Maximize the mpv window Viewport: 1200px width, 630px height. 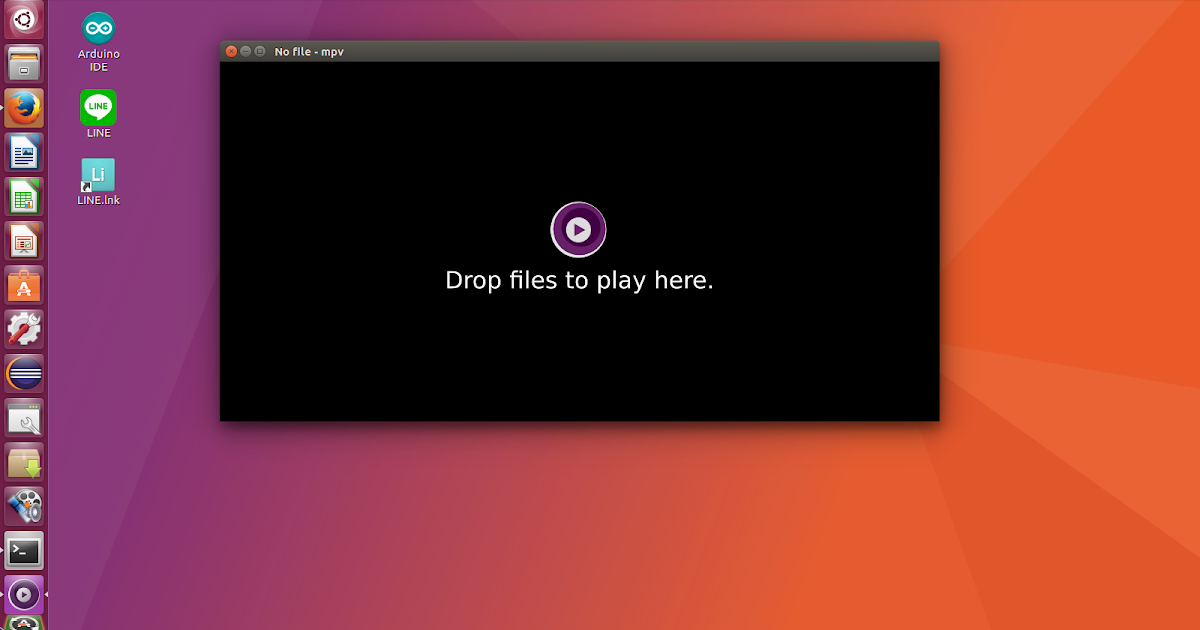point(260,51)
